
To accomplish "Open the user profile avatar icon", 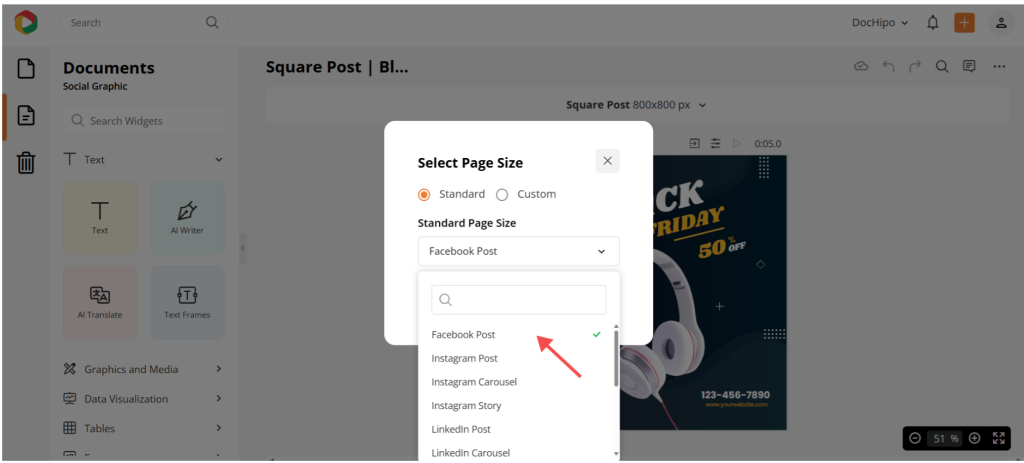I will tap(1000, 23).
